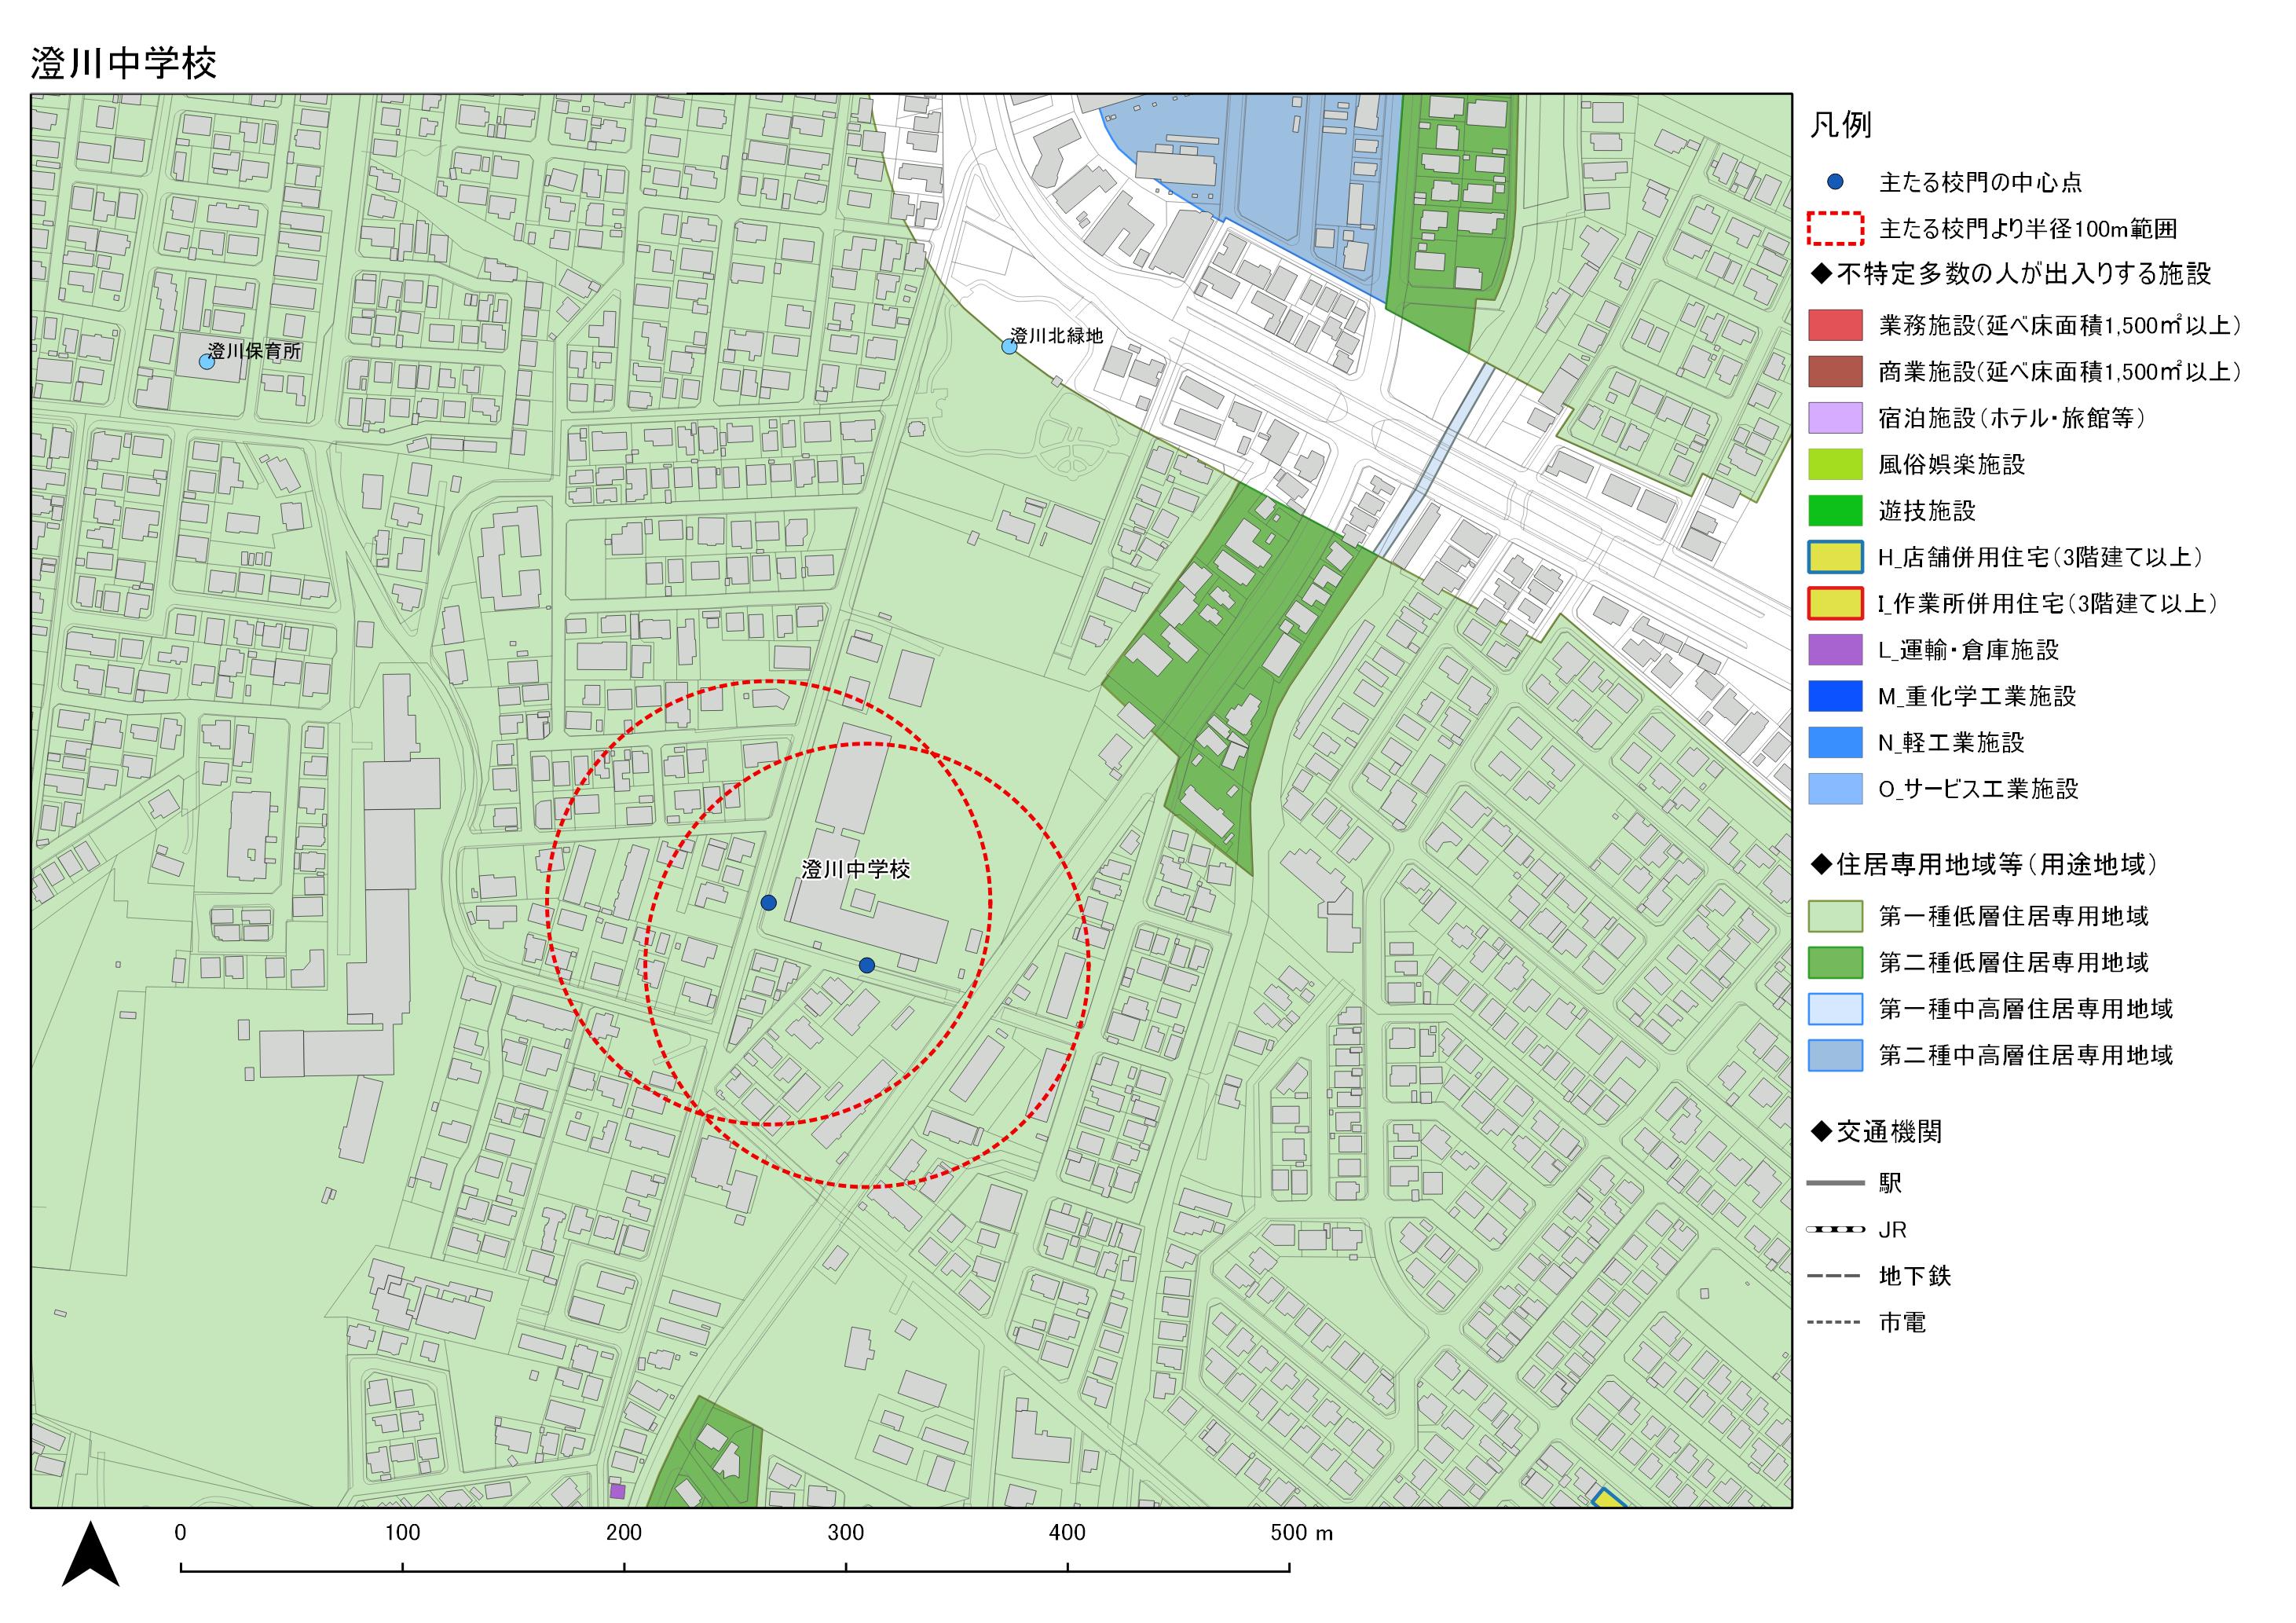Click the scale bar 400 label

tap(1067, 1533)
